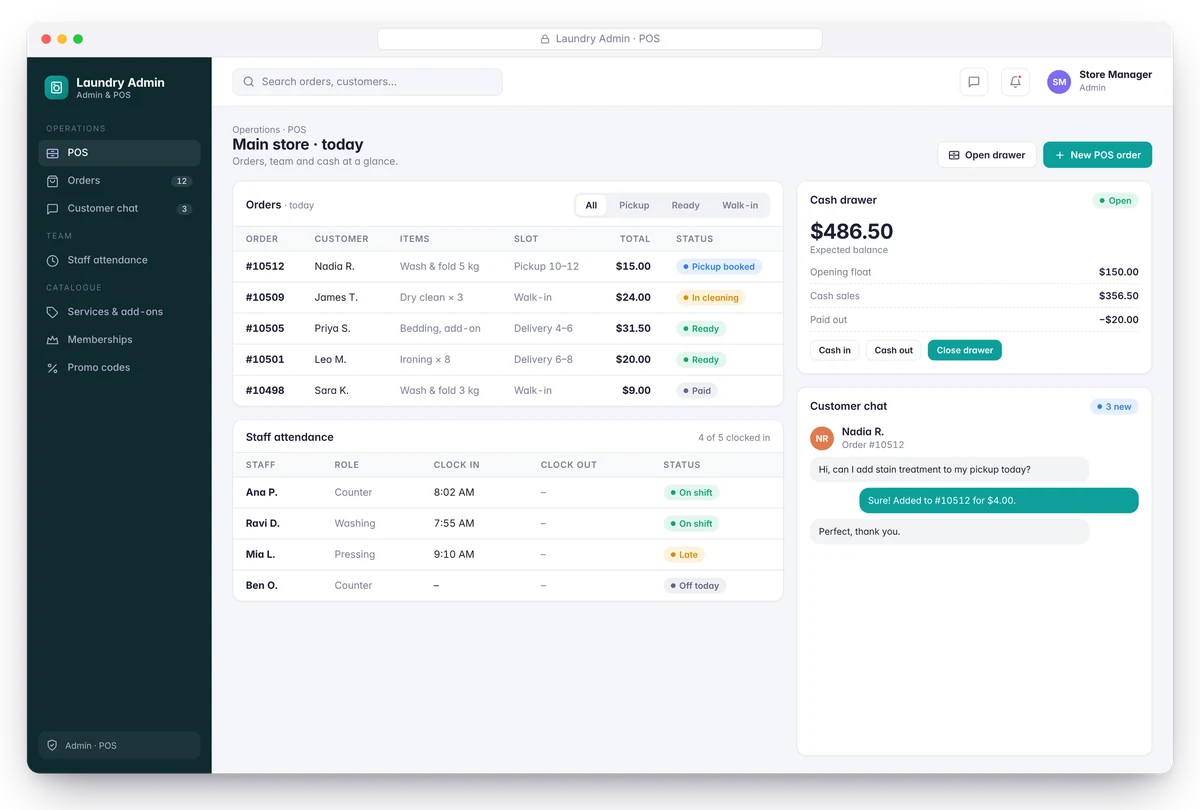This screenshot has height=810, width=1200.
Task: Click the $486.50 expected balance amount
Action: coord(851,232)
